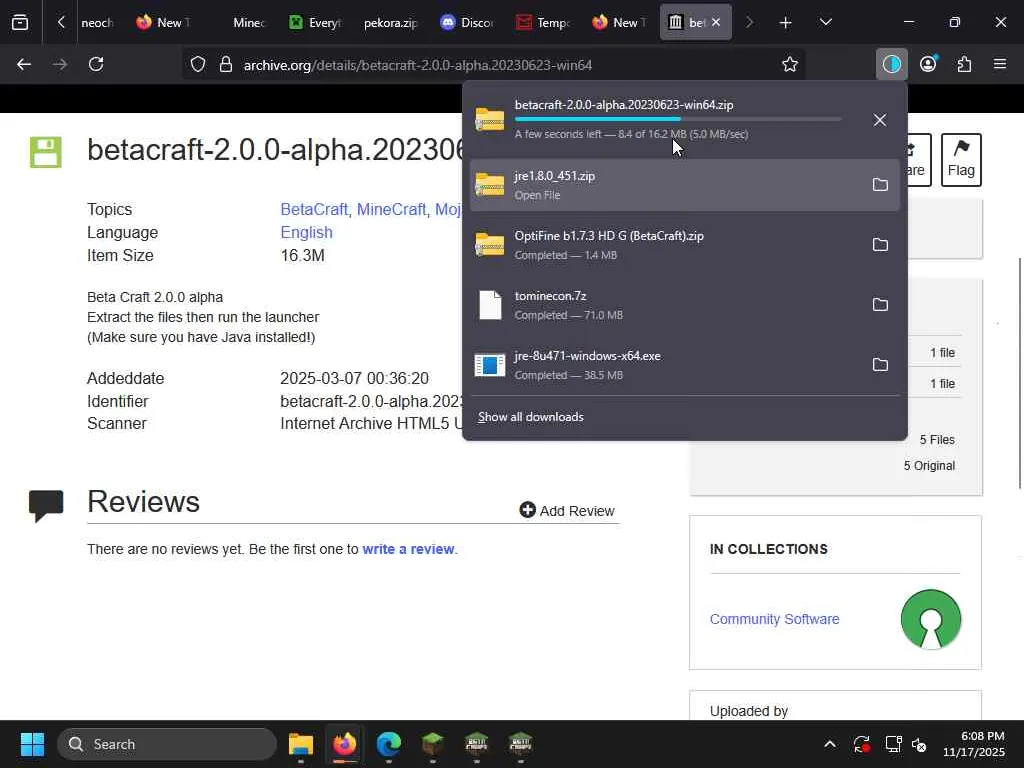Viewport: 1024px width, 768px height.
Task: Go back to previous page
Action: [24, 64]
